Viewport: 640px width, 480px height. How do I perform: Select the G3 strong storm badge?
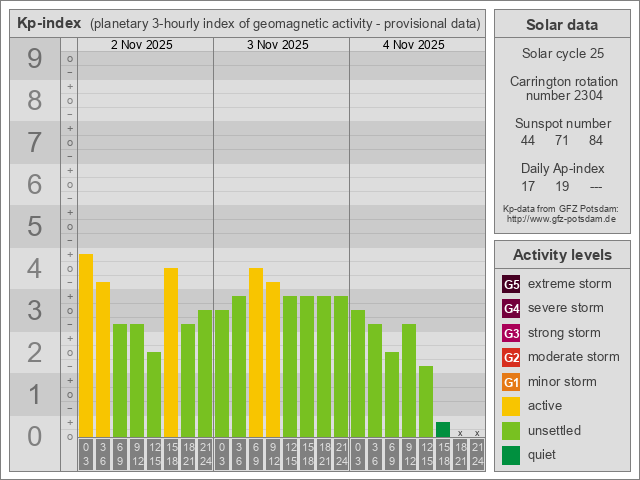click(511, 333)
